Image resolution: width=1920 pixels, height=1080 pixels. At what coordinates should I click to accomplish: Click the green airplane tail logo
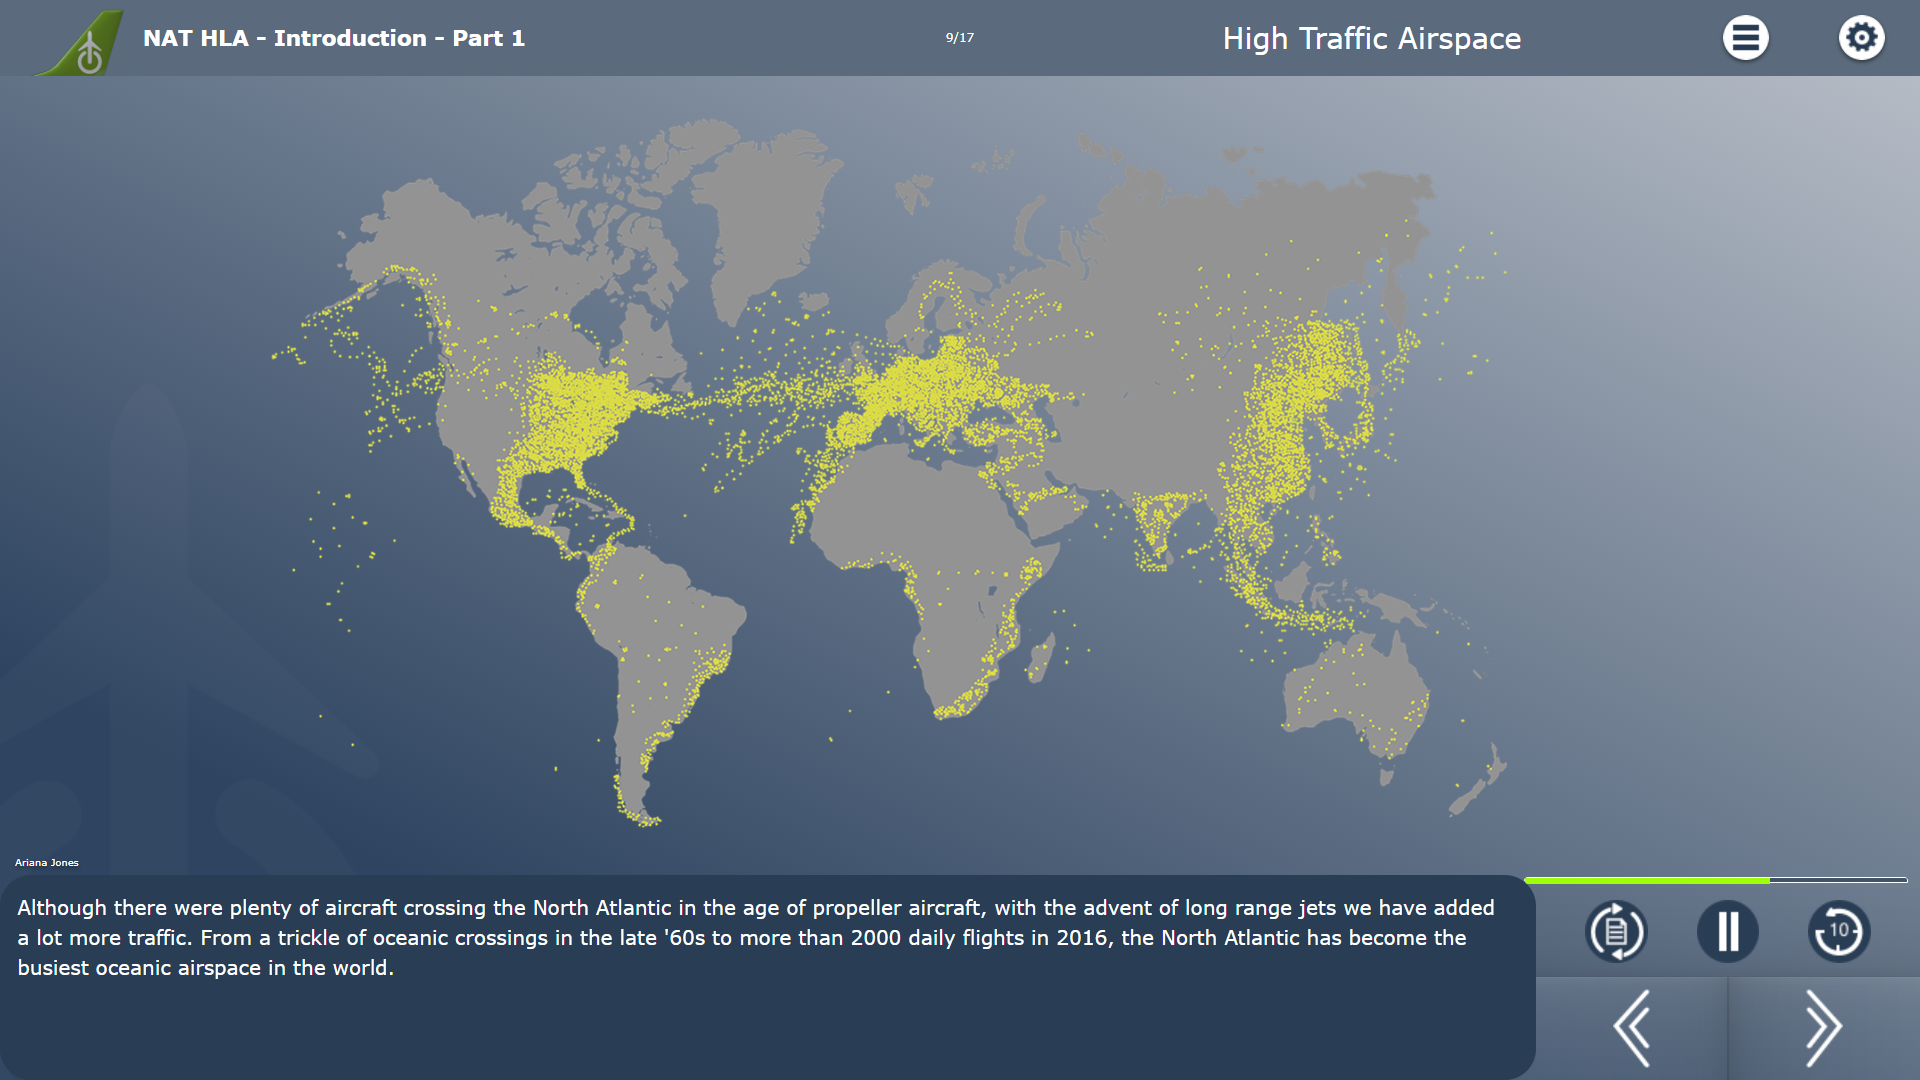coord(80,42)
